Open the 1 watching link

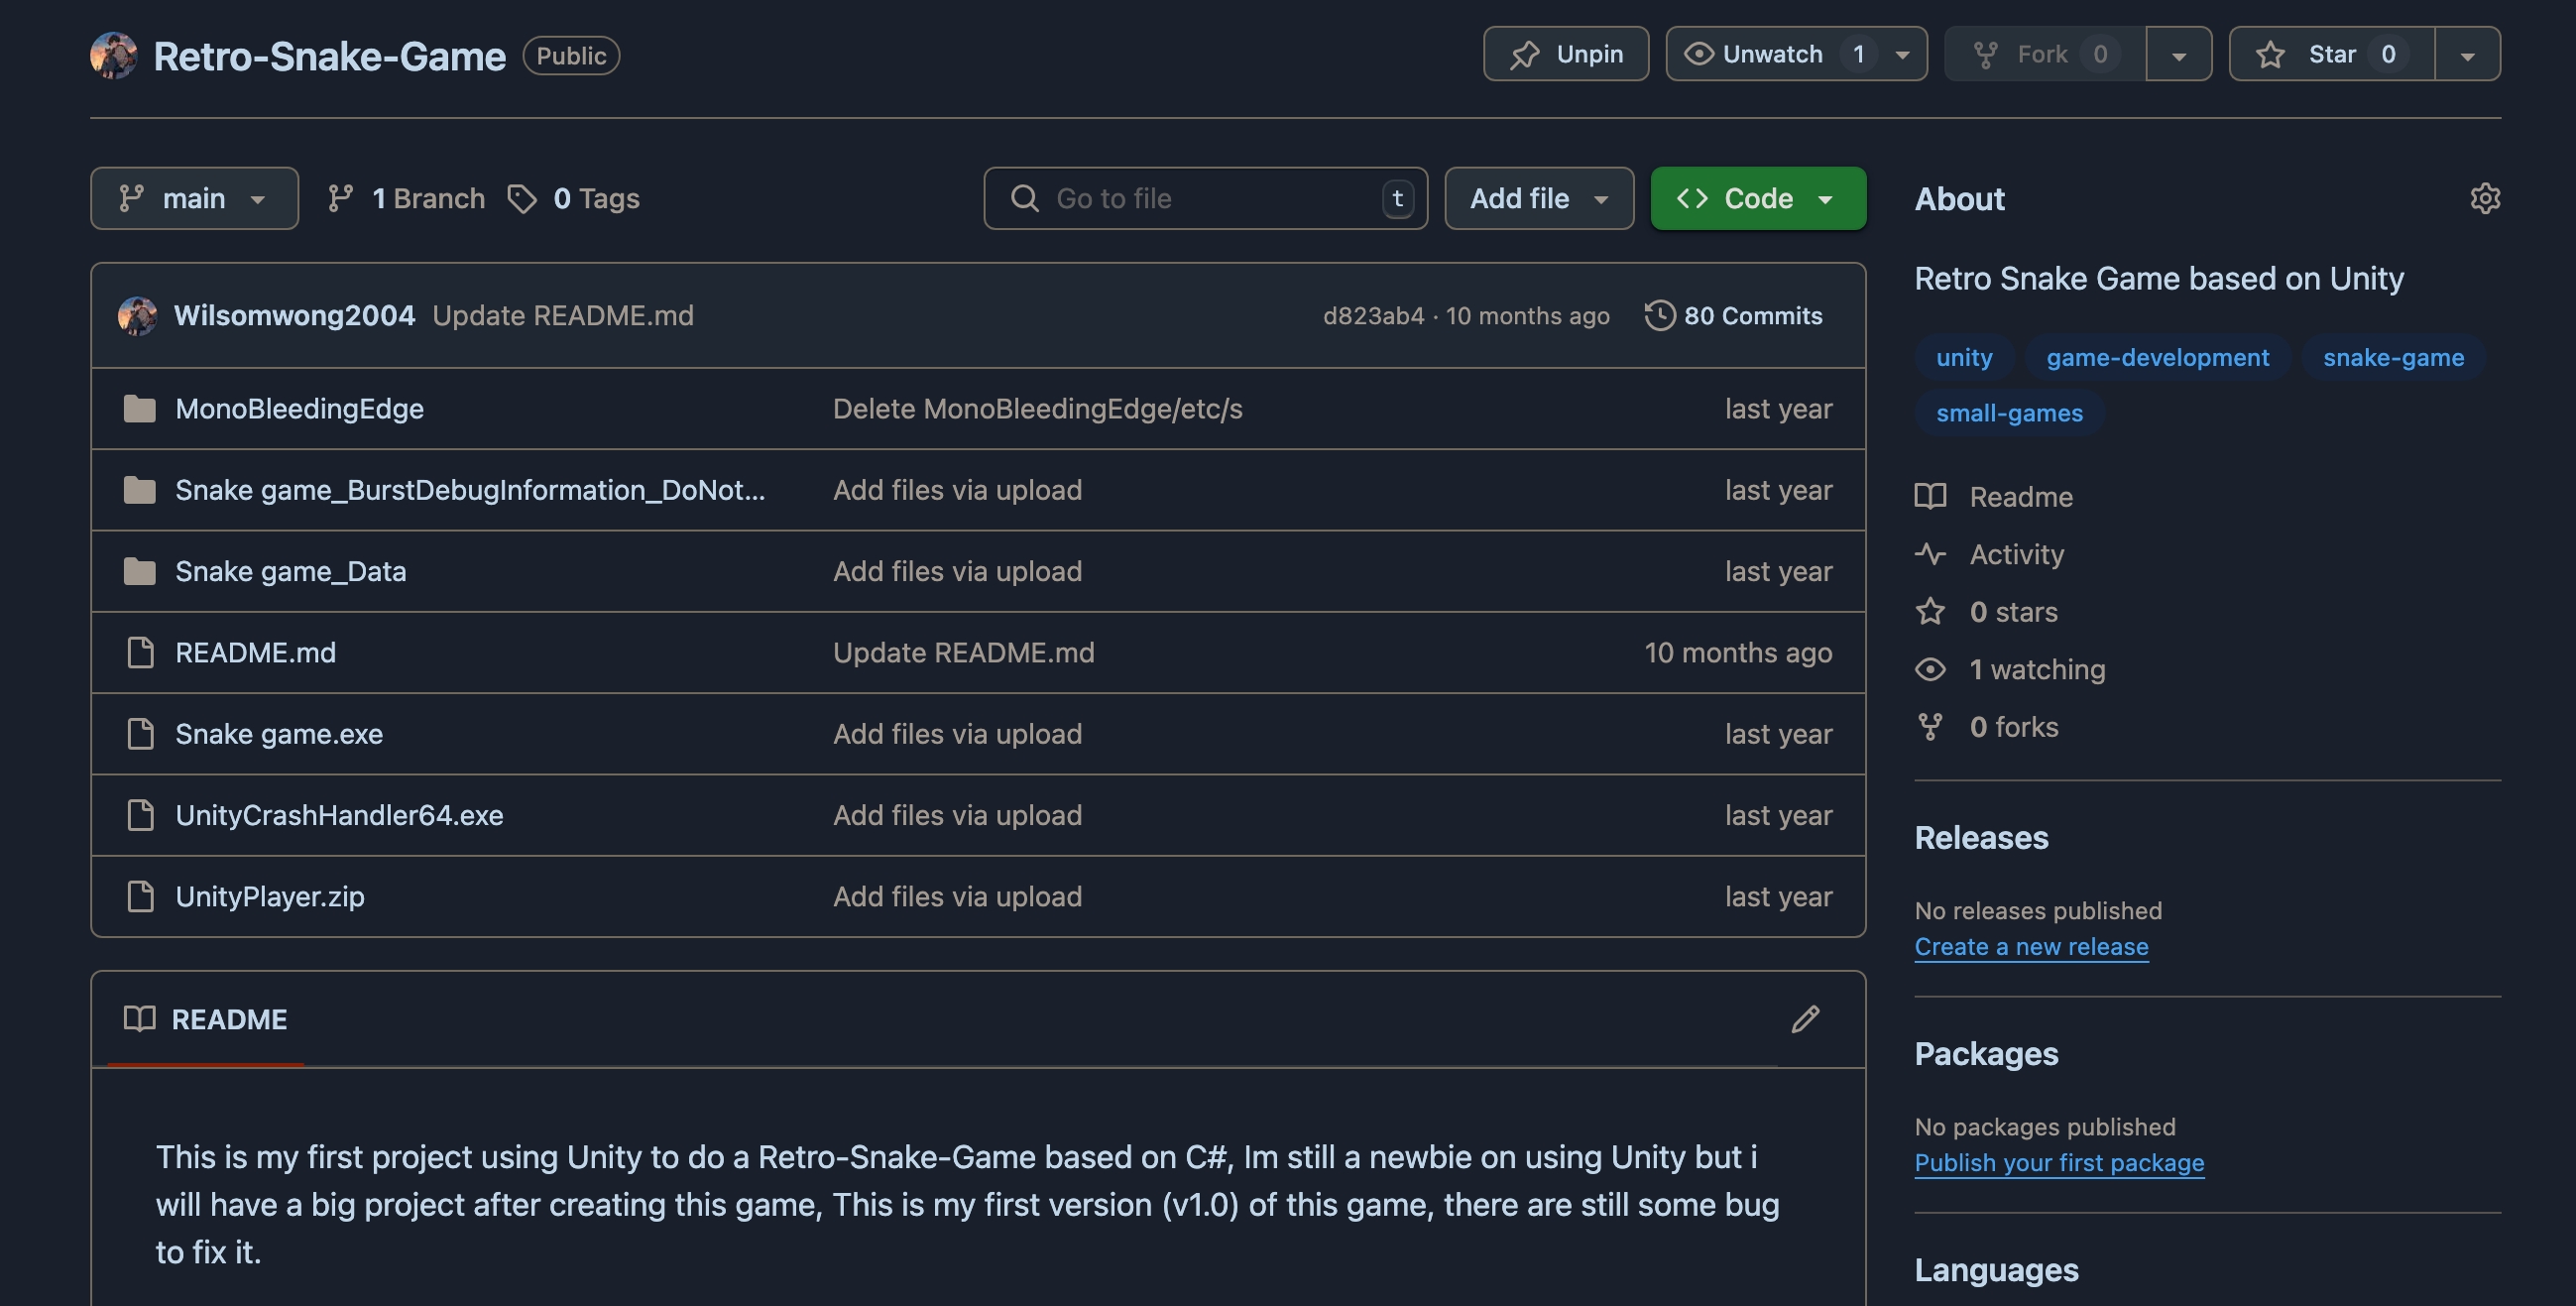tap(2010, 669)
